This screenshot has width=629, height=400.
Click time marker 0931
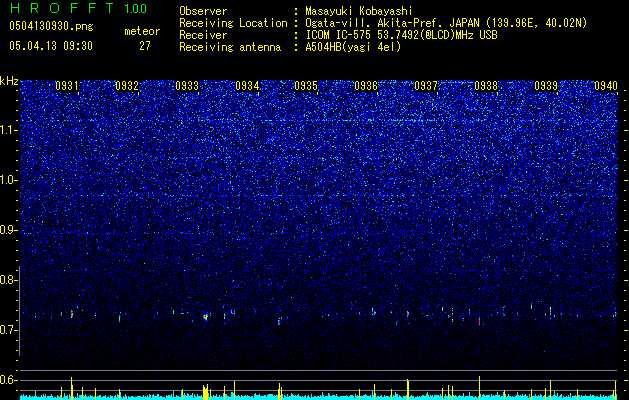pyautogui.click(x=67, y=85)
